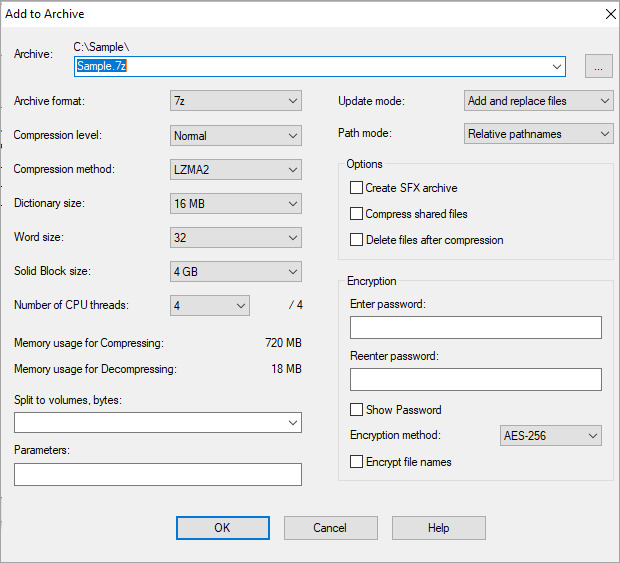Enable Create SFX archive checkbox
This screenshot has width=620, height=563.
pos(356,188)
